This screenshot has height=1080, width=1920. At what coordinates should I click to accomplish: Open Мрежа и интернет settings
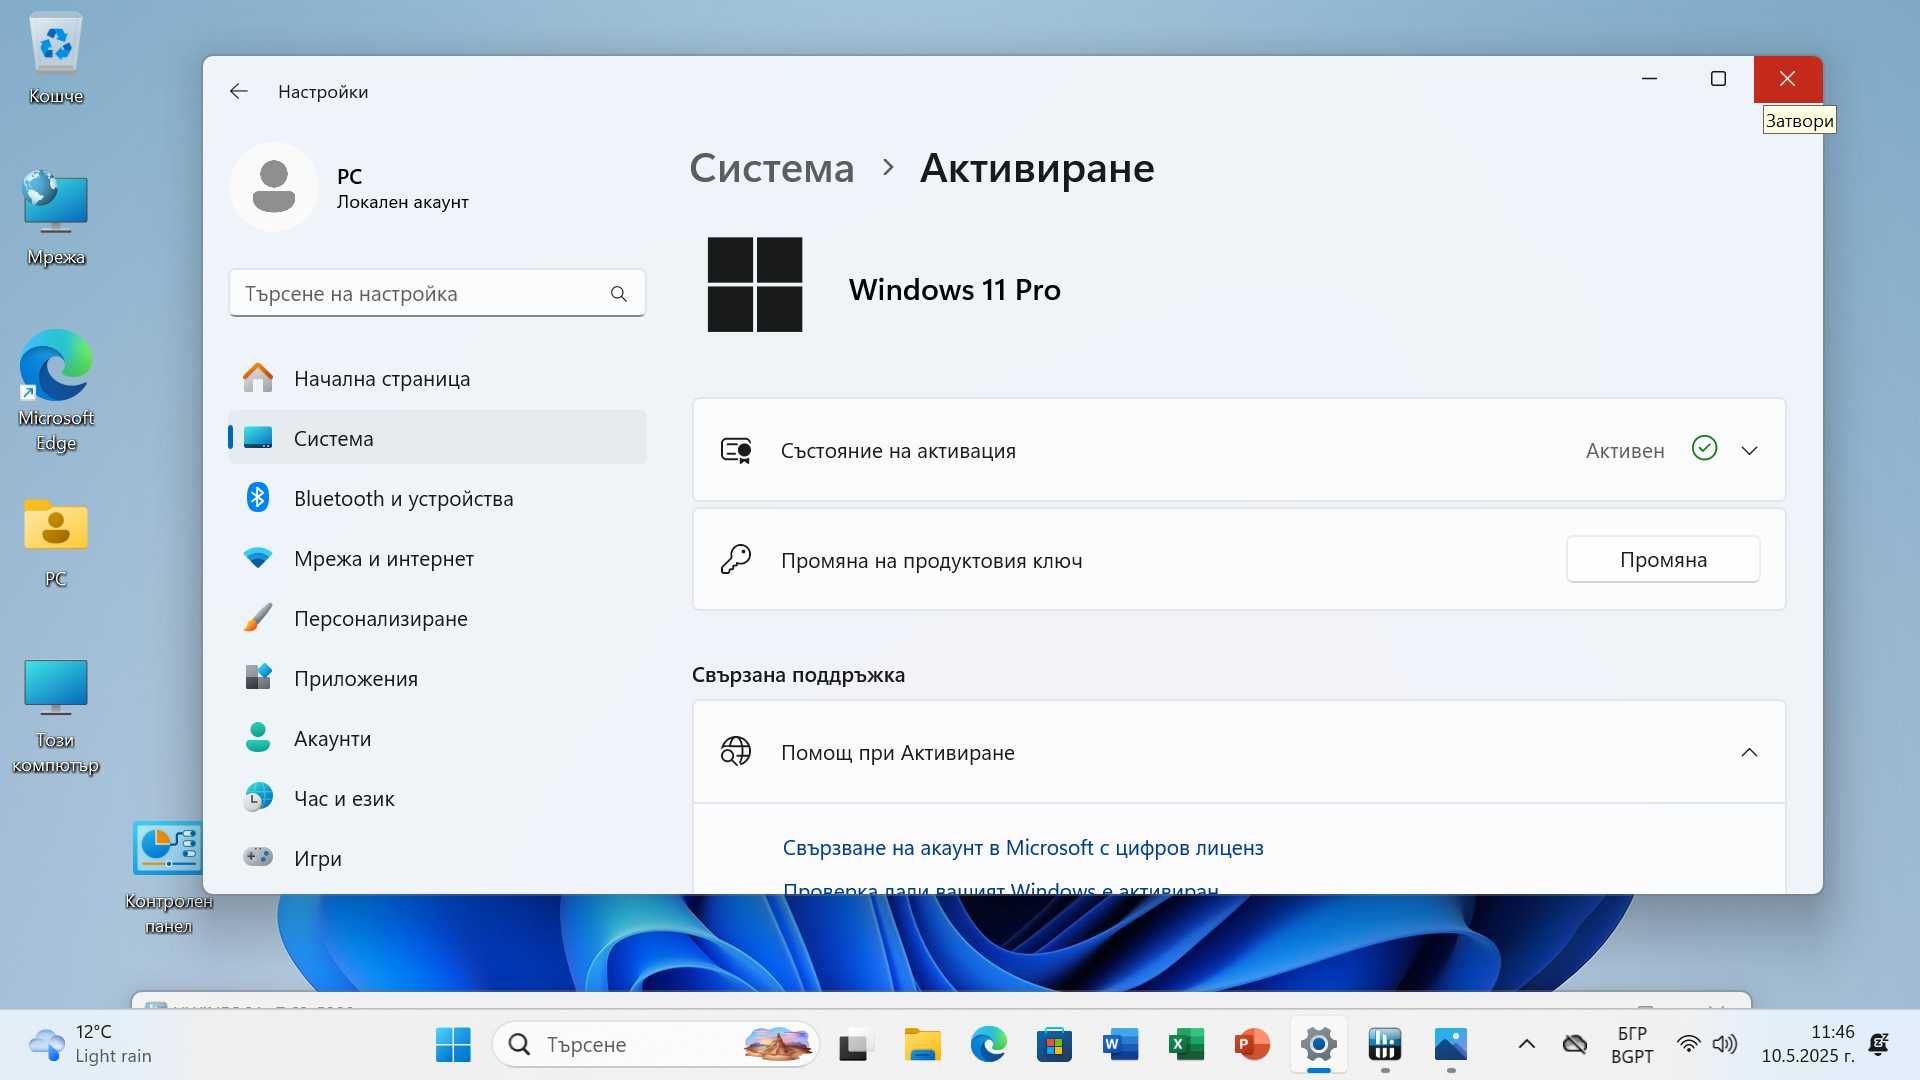click(x=437, y=558)
